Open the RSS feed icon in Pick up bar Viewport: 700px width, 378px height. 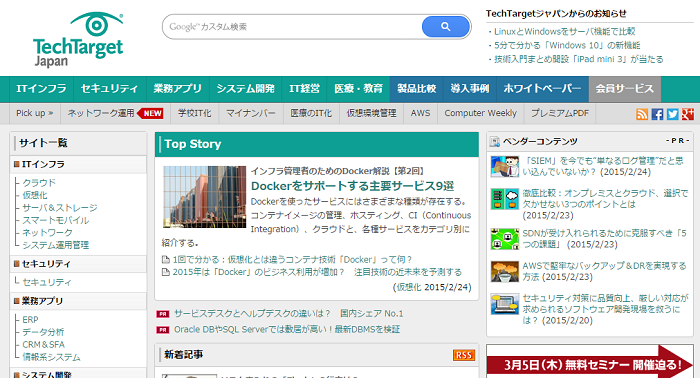coord(642,114)
